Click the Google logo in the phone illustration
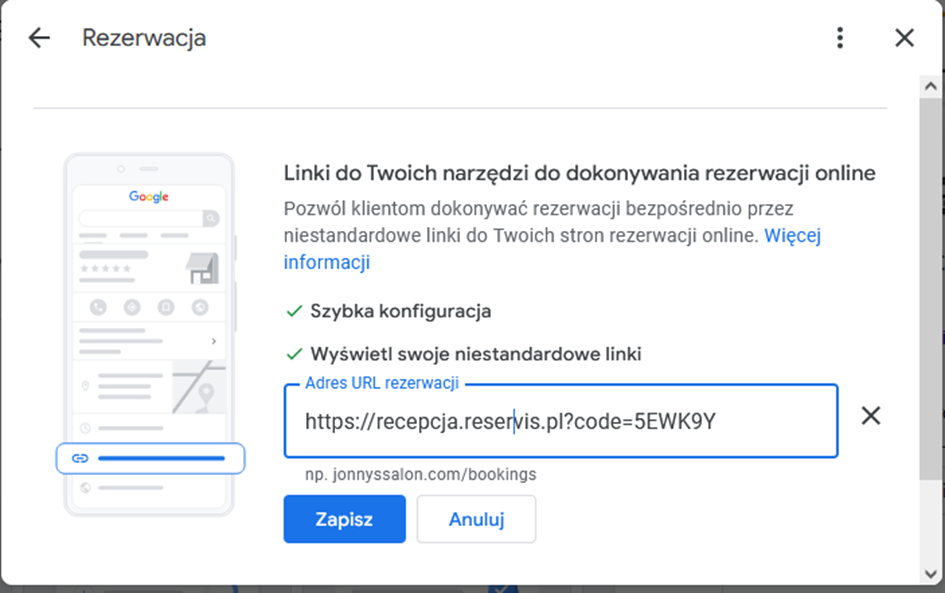The image size is (945, 593). click(x=149, y=197)
